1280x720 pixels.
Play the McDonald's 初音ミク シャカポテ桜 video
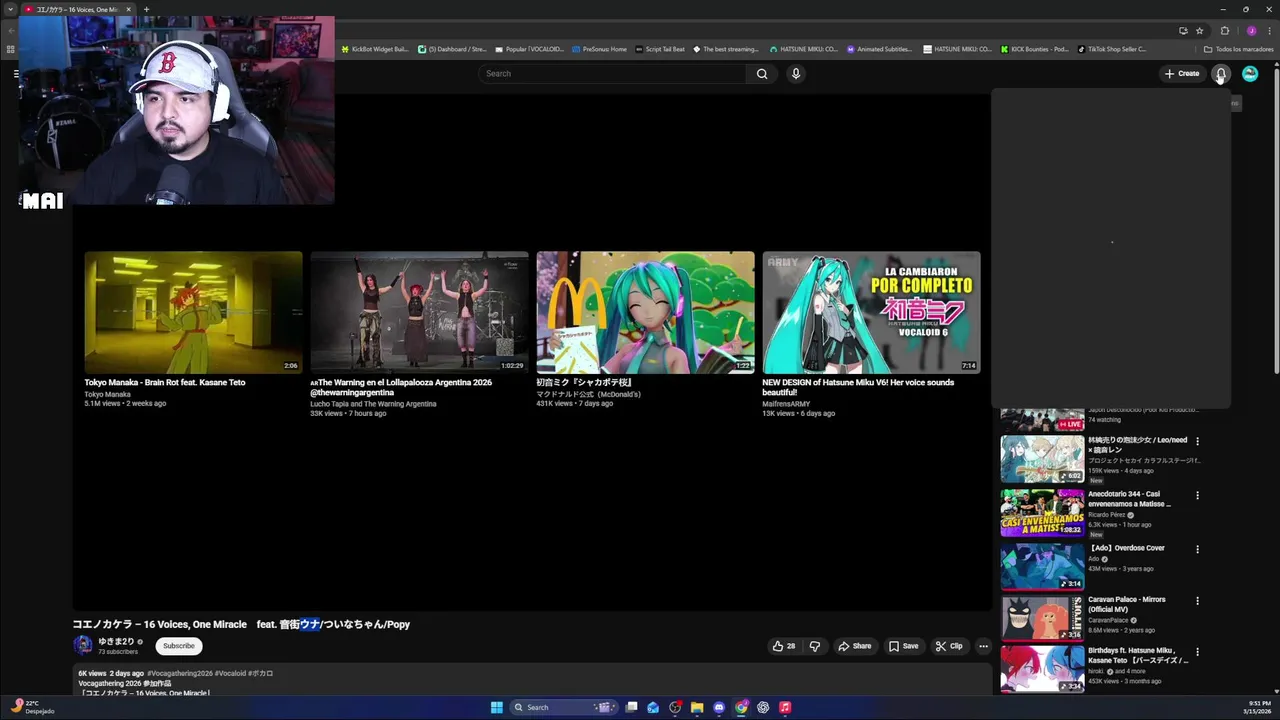(645, 312)
